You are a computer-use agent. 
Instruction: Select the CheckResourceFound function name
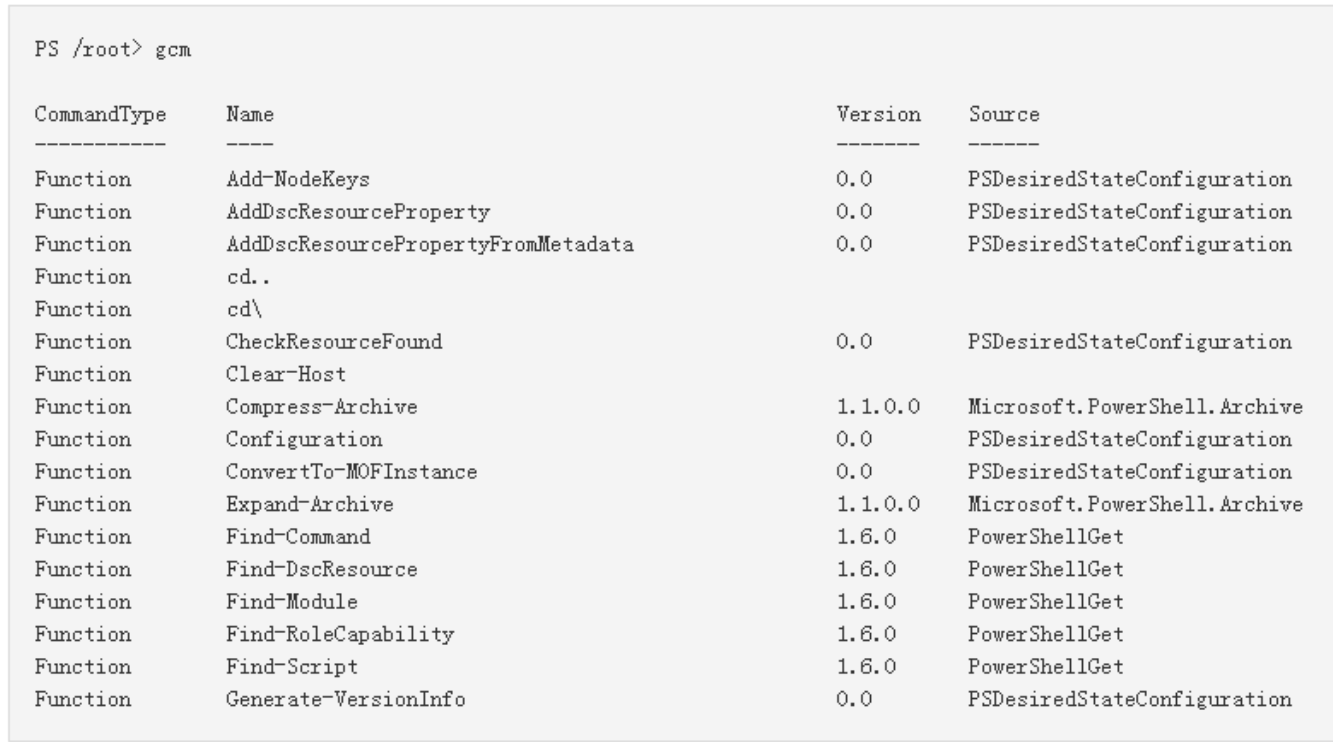tap(334, 342)
